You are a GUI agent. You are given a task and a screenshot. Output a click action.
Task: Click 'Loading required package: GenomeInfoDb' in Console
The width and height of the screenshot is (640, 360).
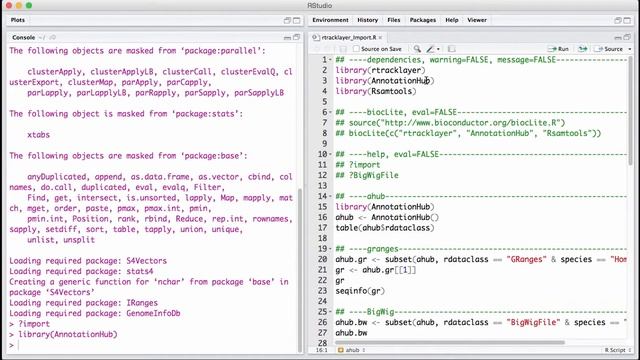(x=95, y=313)
